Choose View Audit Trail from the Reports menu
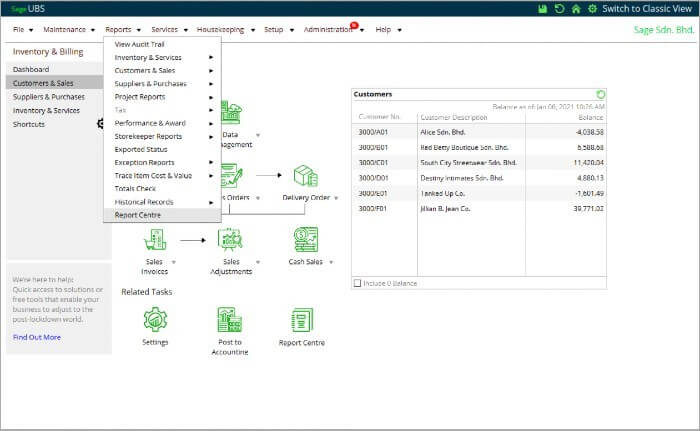The image size is (700, 431). (140, 45)
